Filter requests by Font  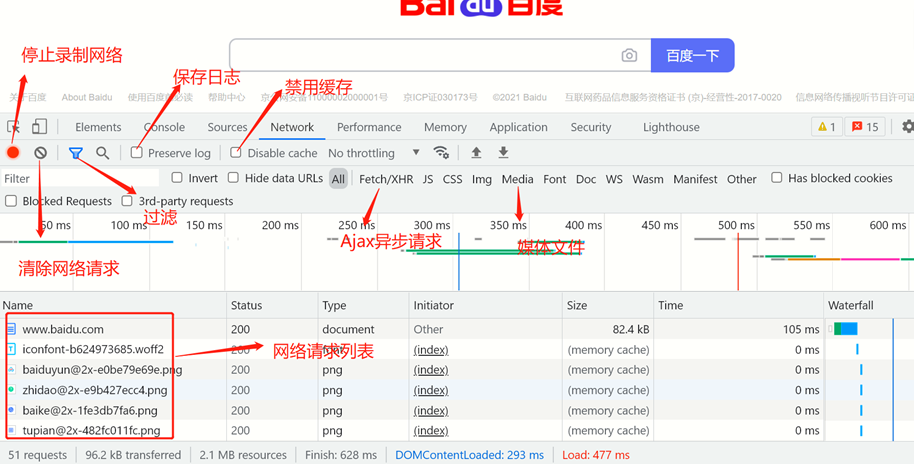coord(554,179)
